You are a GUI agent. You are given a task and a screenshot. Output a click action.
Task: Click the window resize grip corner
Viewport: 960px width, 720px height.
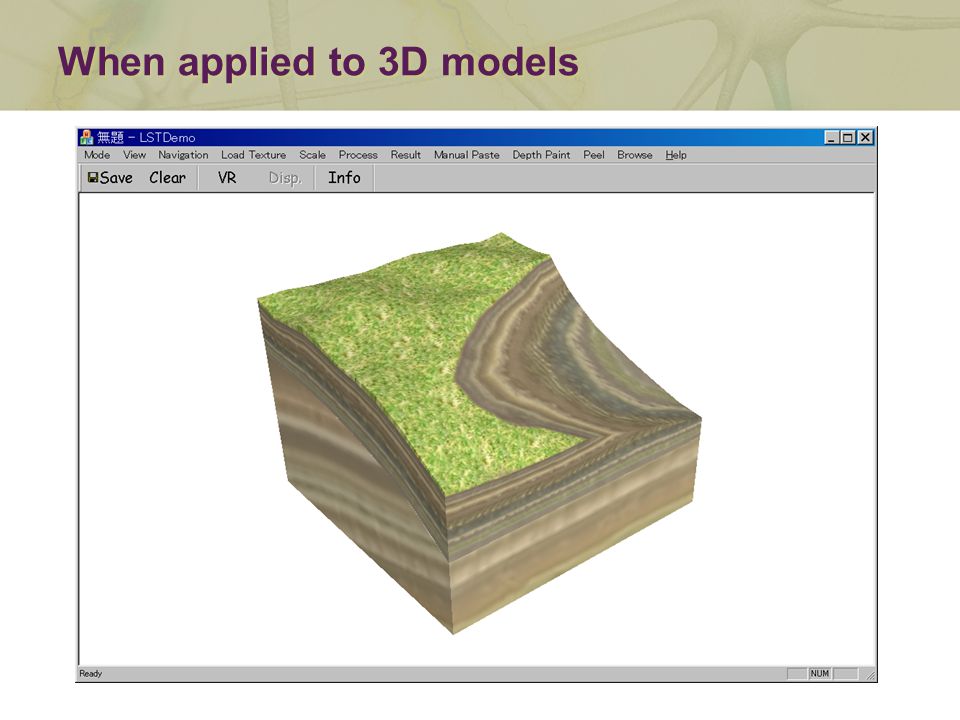click(x=870, y=674)
